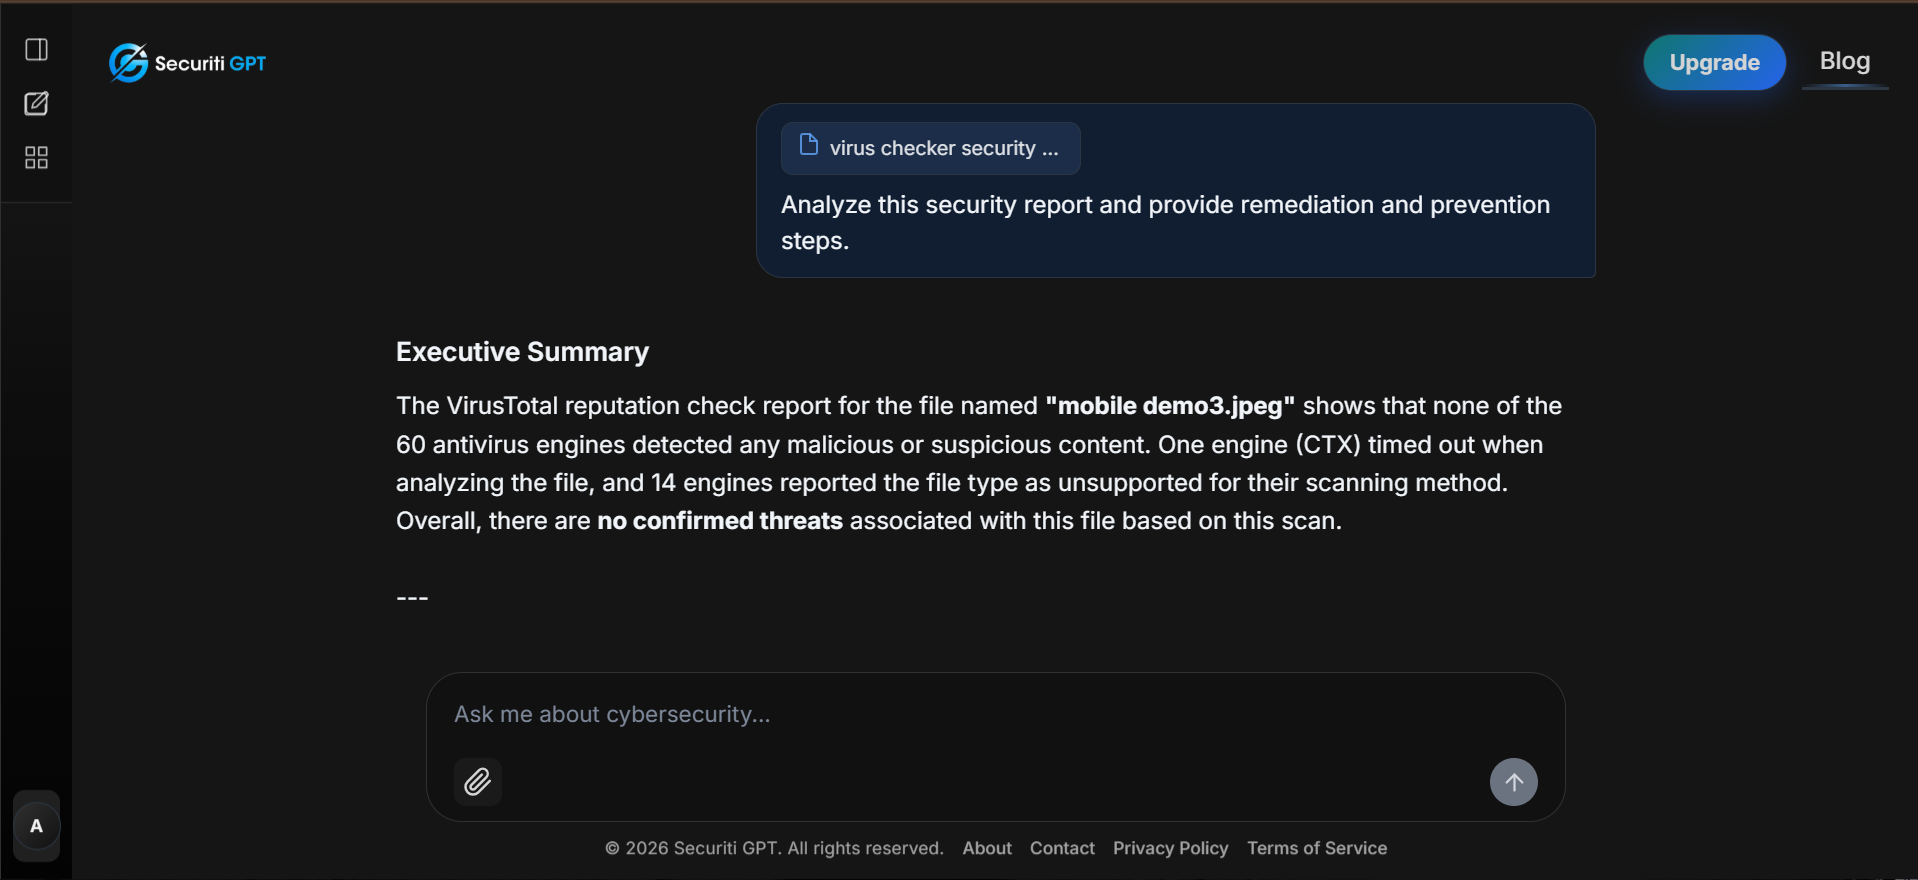Open the Terms of Service link
Image resolution: width=1918 pixels, height=880 pixels.
(x=1317, y=848)
